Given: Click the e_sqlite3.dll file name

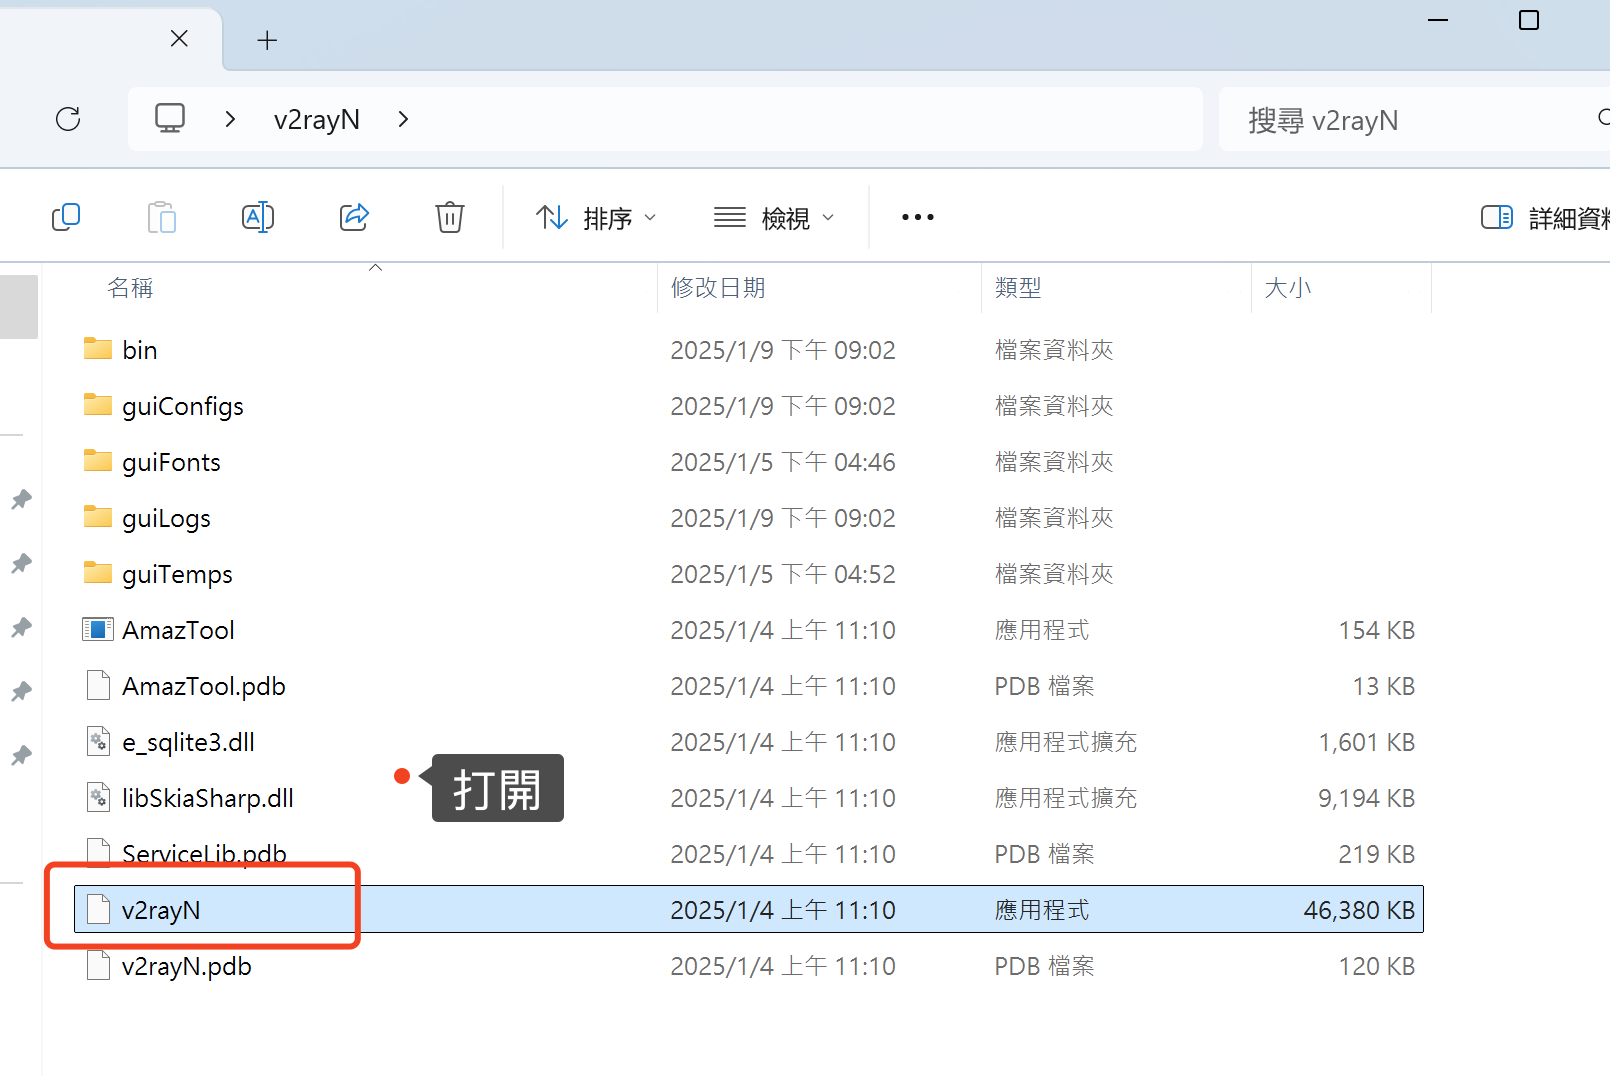Looking at the screenshot, I should [x=188, y=742].
